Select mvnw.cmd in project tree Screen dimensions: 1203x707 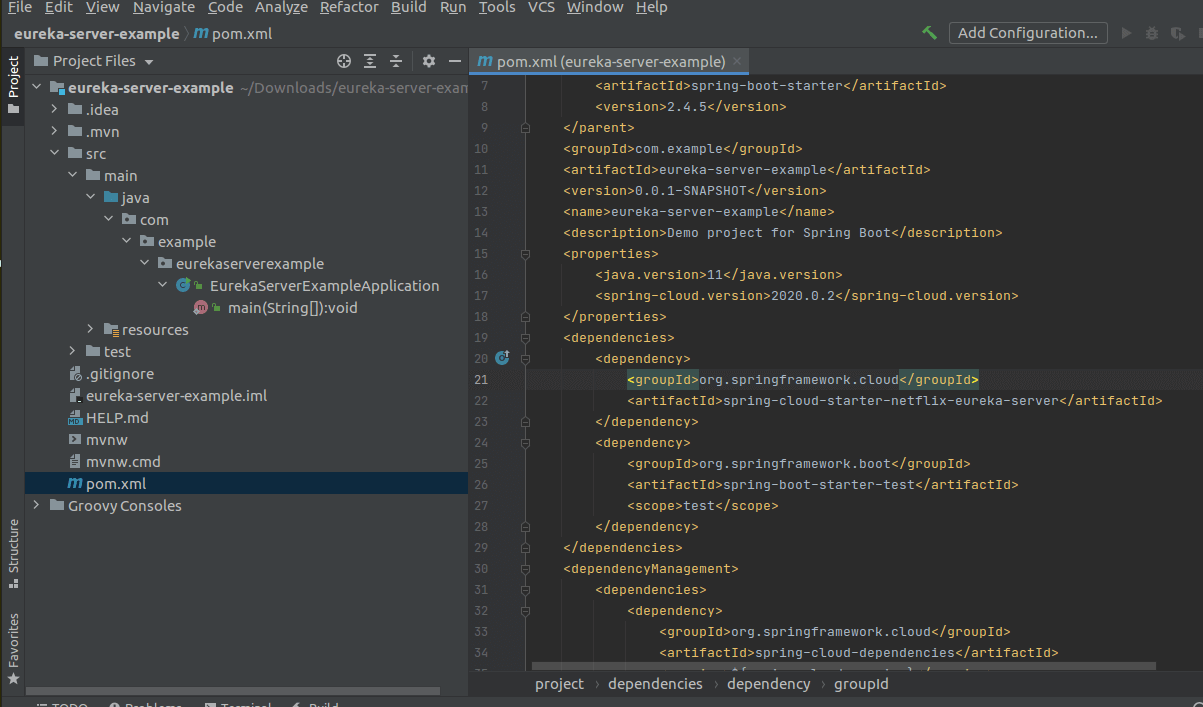(123, 462)
